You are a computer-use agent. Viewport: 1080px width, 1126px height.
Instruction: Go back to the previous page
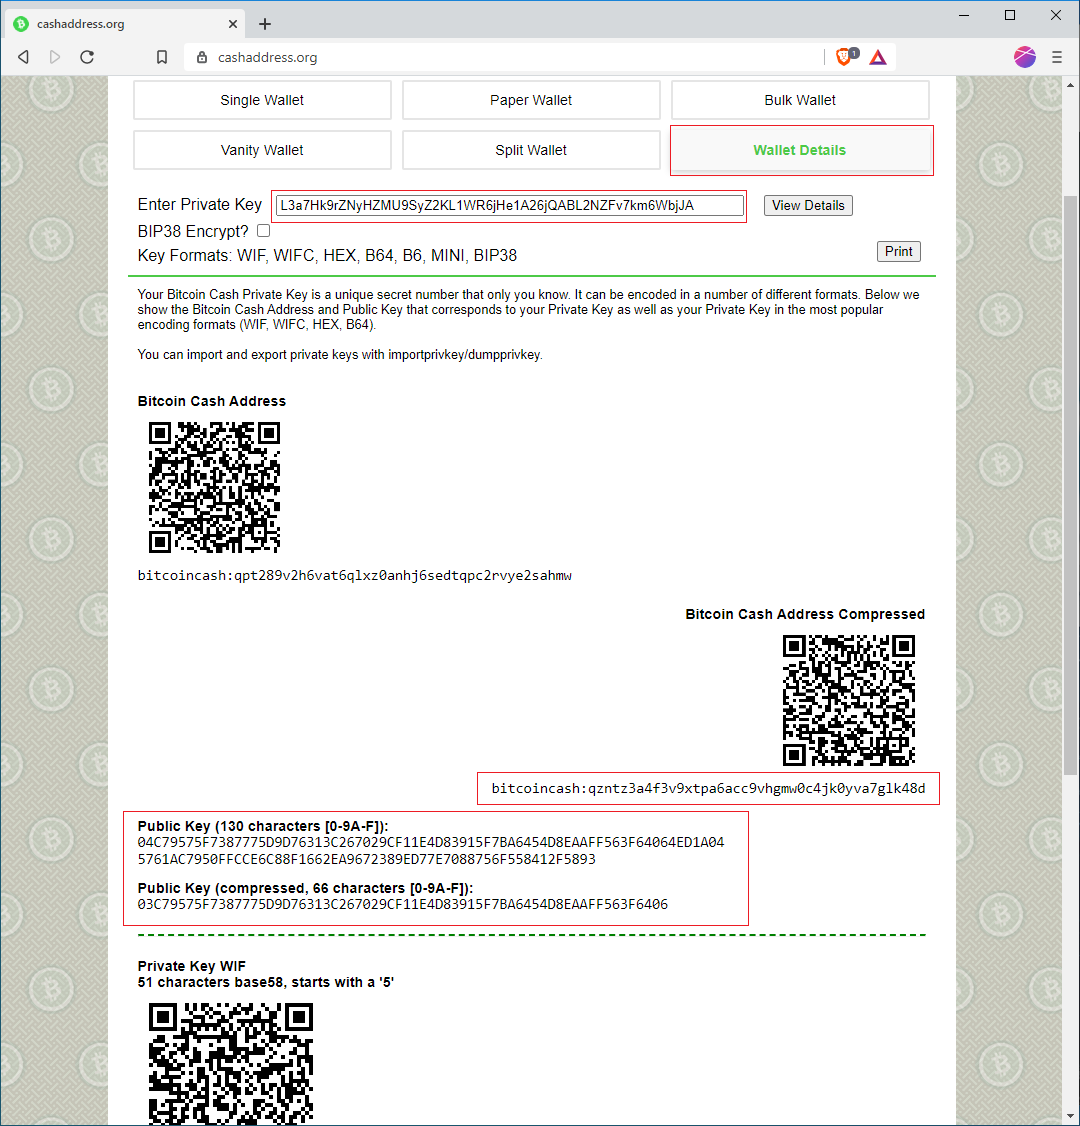pos(23,57)
